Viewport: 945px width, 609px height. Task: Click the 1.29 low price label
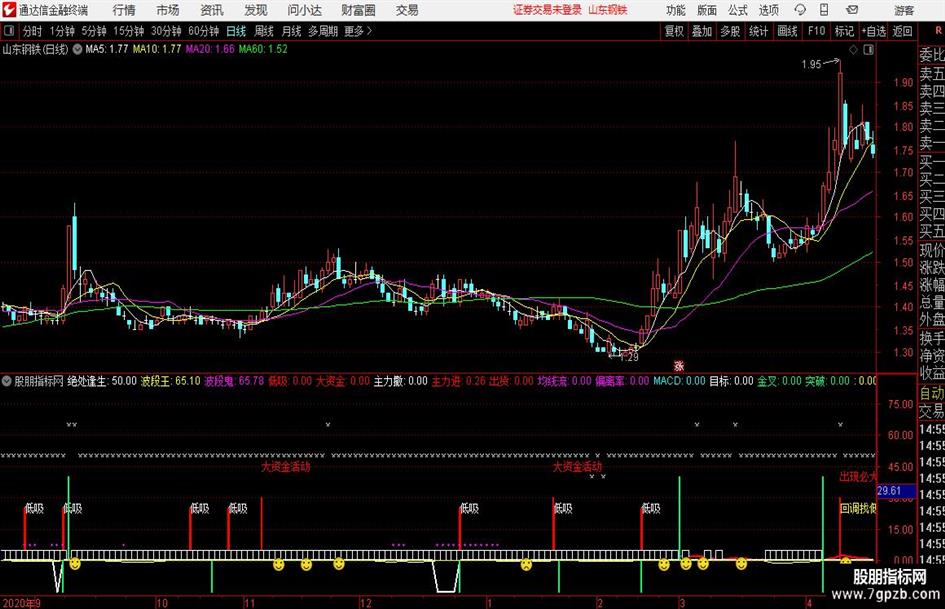[x=629, y=357]
